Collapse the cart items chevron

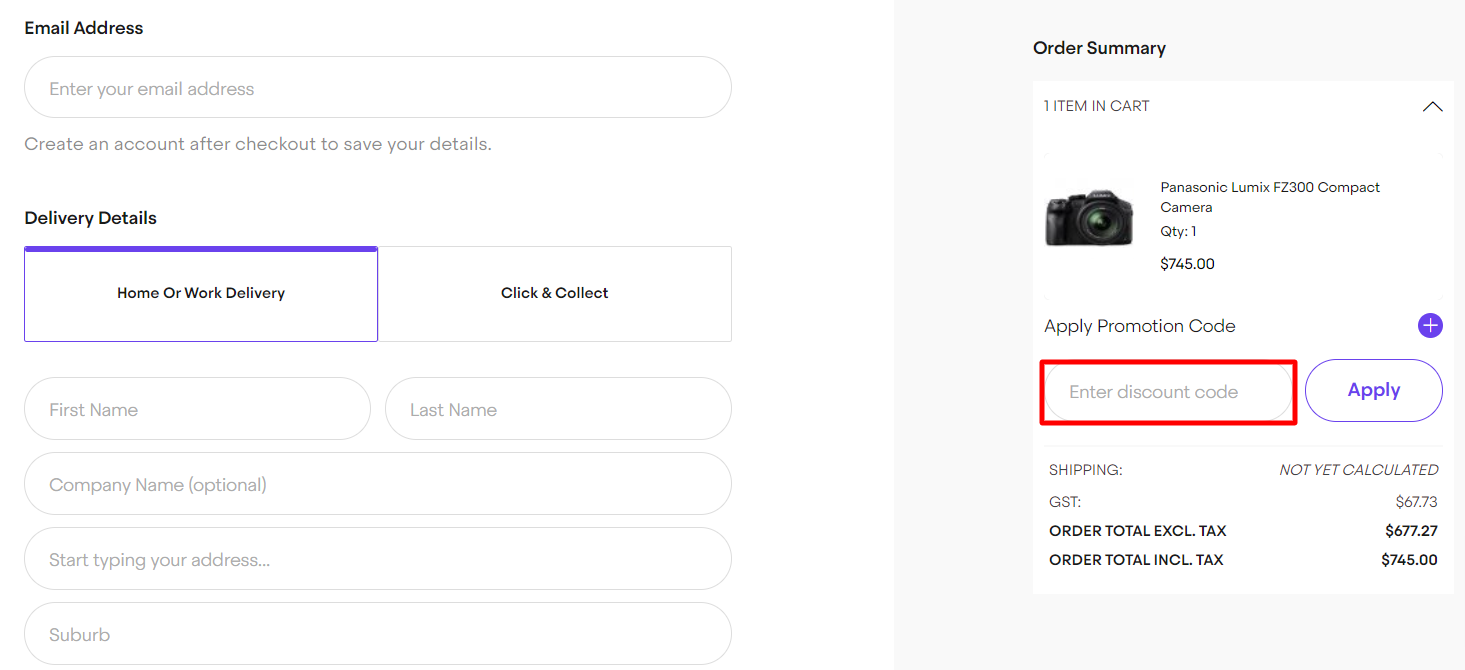point(1432,107)
